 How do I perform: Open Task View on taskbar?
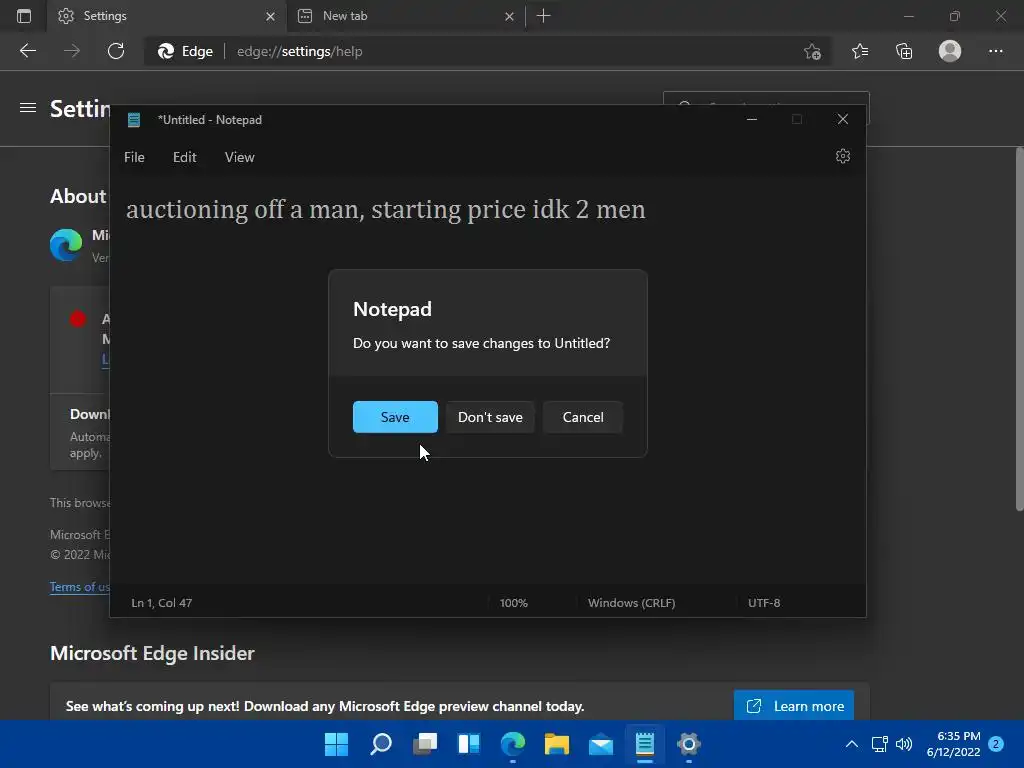(x=425, y=744)
